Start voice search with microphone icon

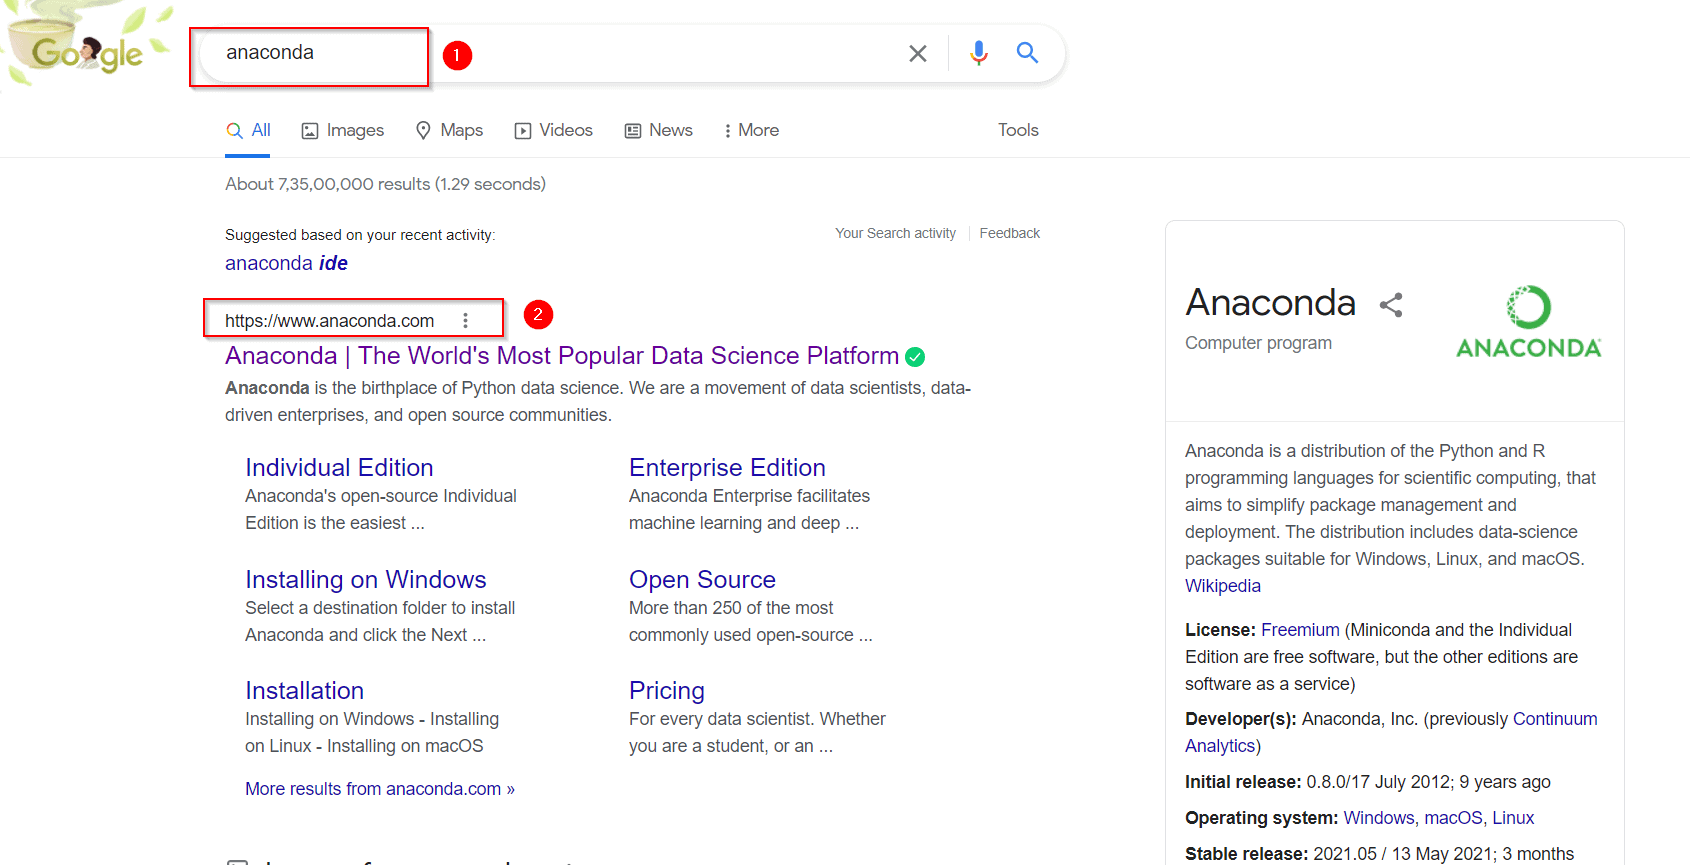click(x=978, y=53)
